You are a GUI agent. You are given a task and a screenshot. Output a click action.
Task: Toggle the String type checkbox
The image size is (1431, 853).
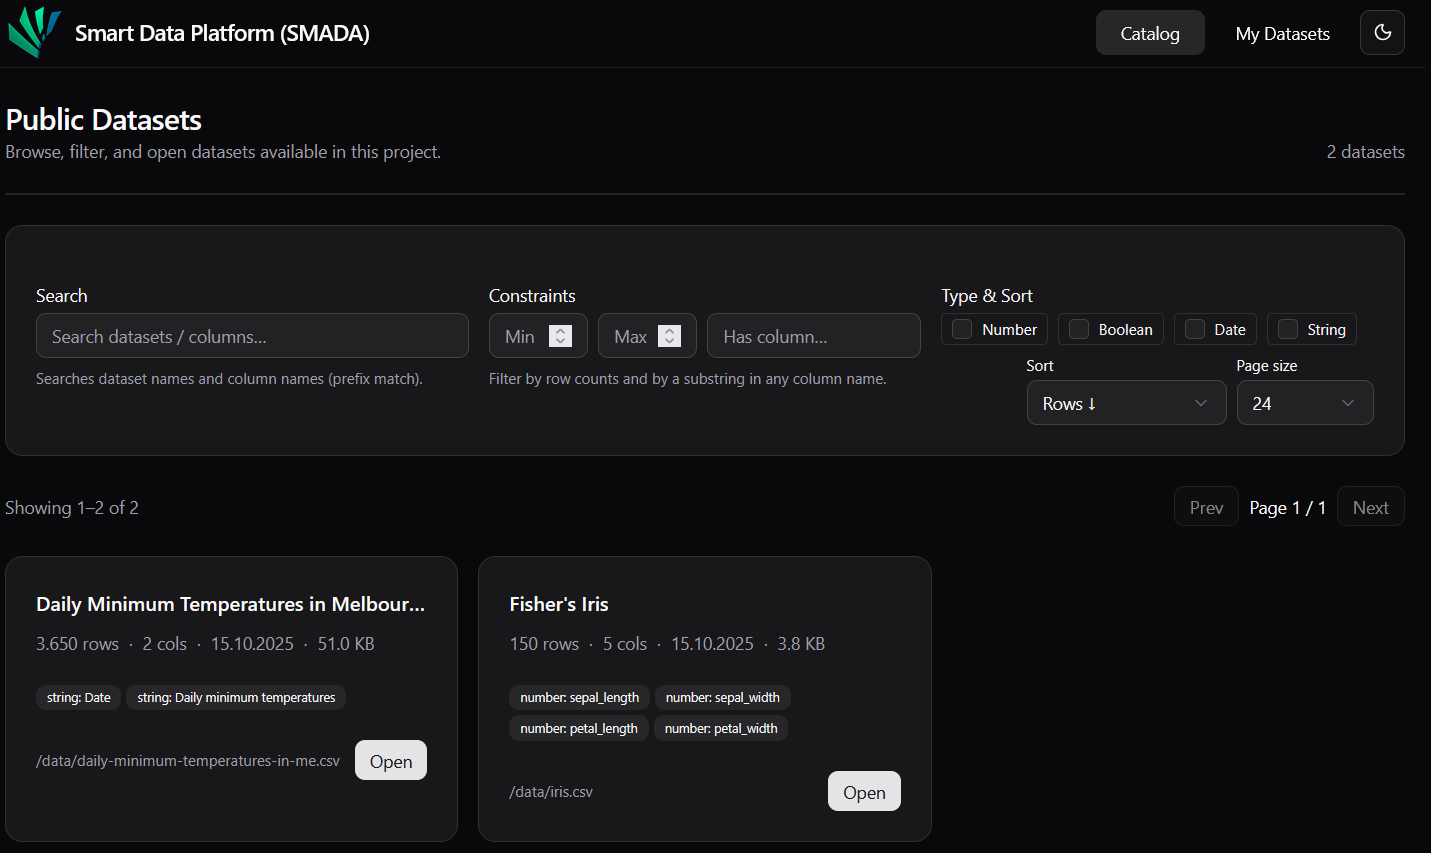tap(1288, 329)
